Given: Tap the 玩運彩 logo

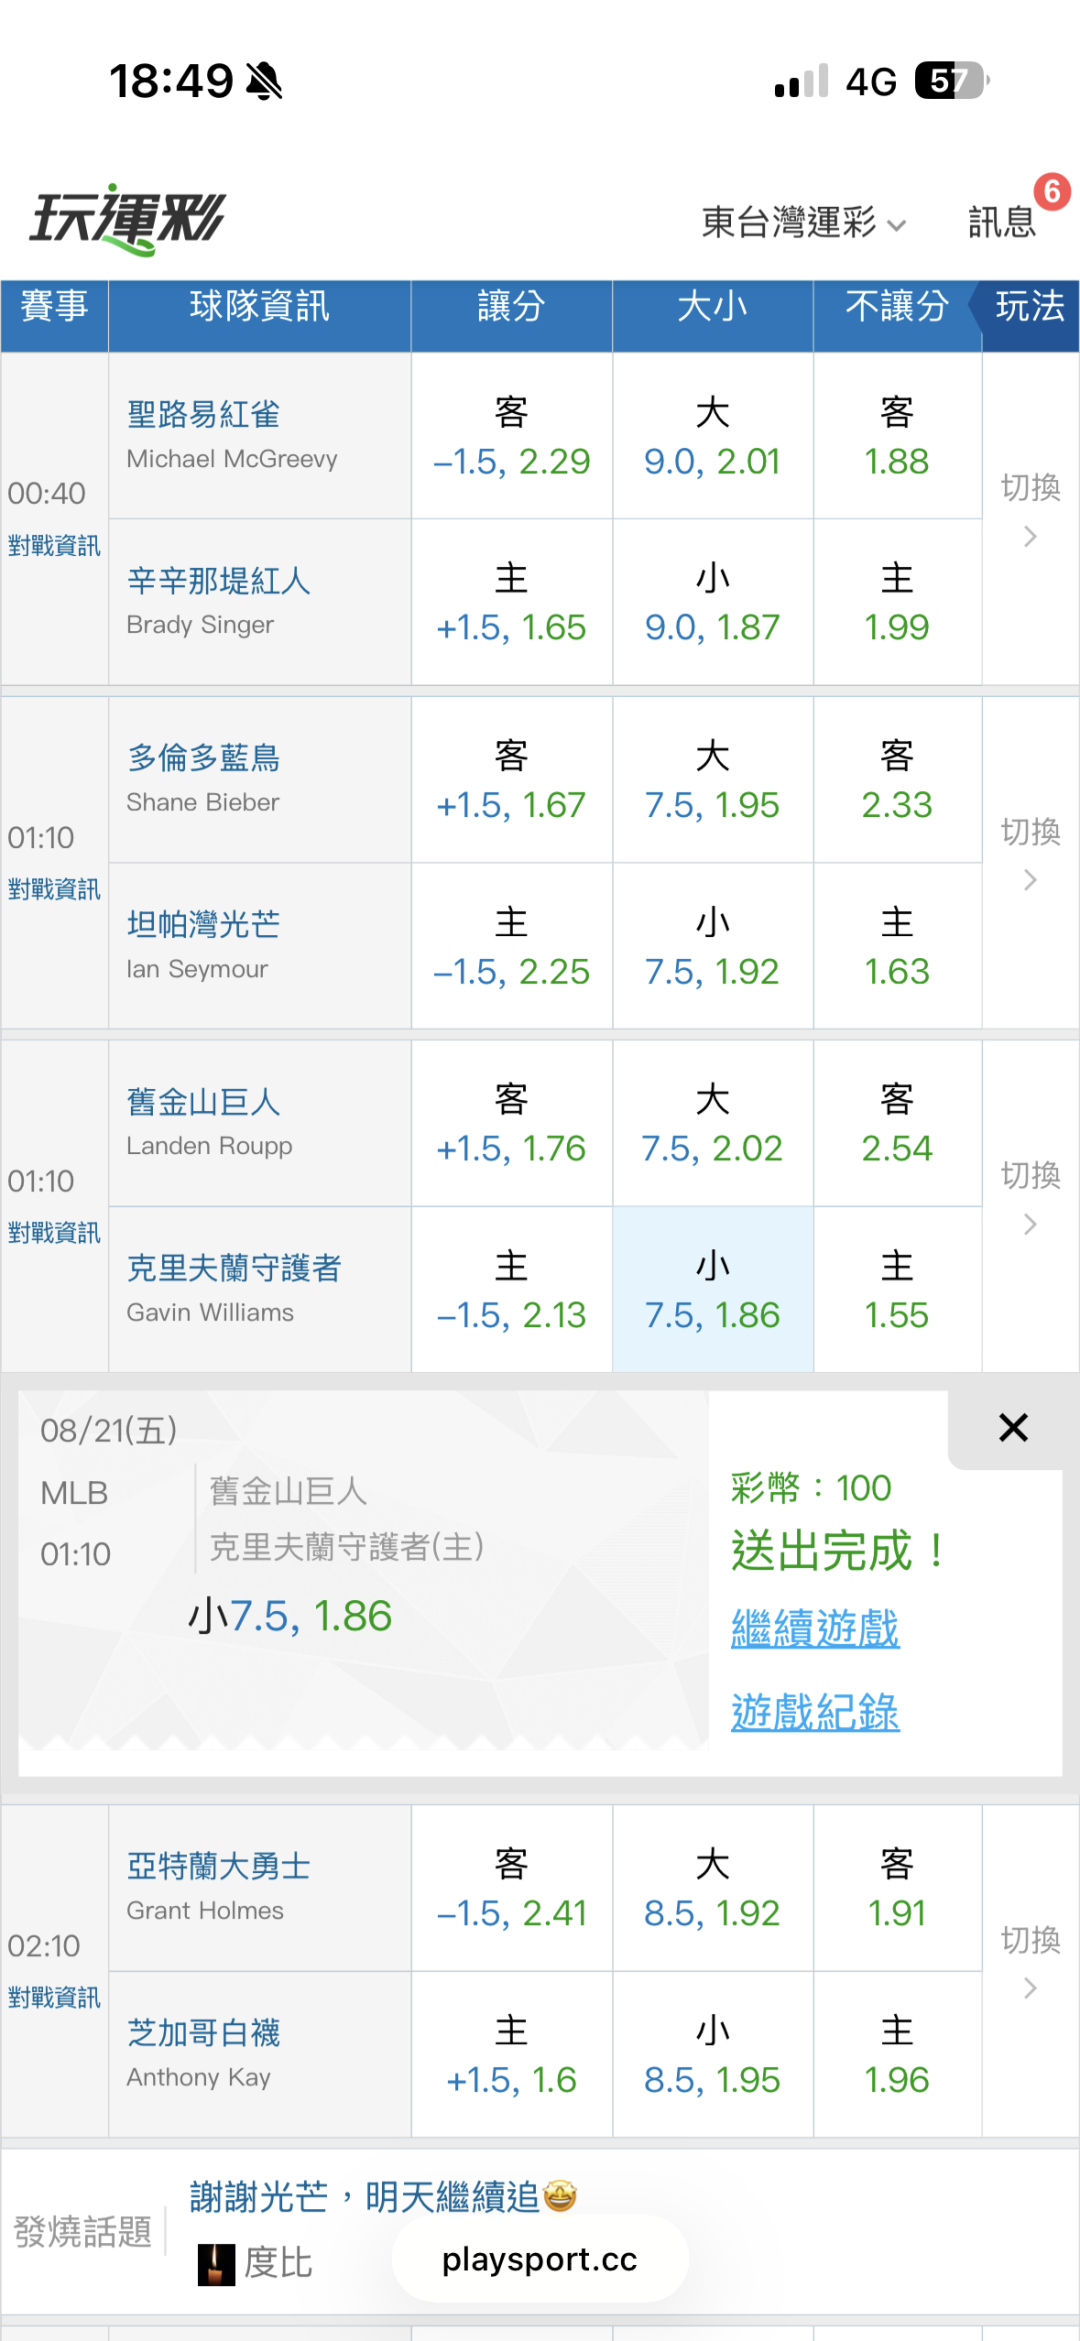Looking at the screenshot, I should pyautogui.click(x=127, y=219).
